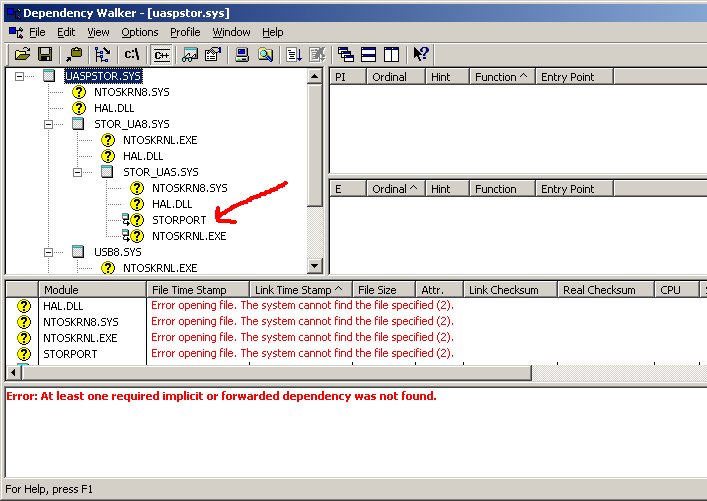
Task: Click Function header in upper imports pane
Action: (x=502, y=77)
